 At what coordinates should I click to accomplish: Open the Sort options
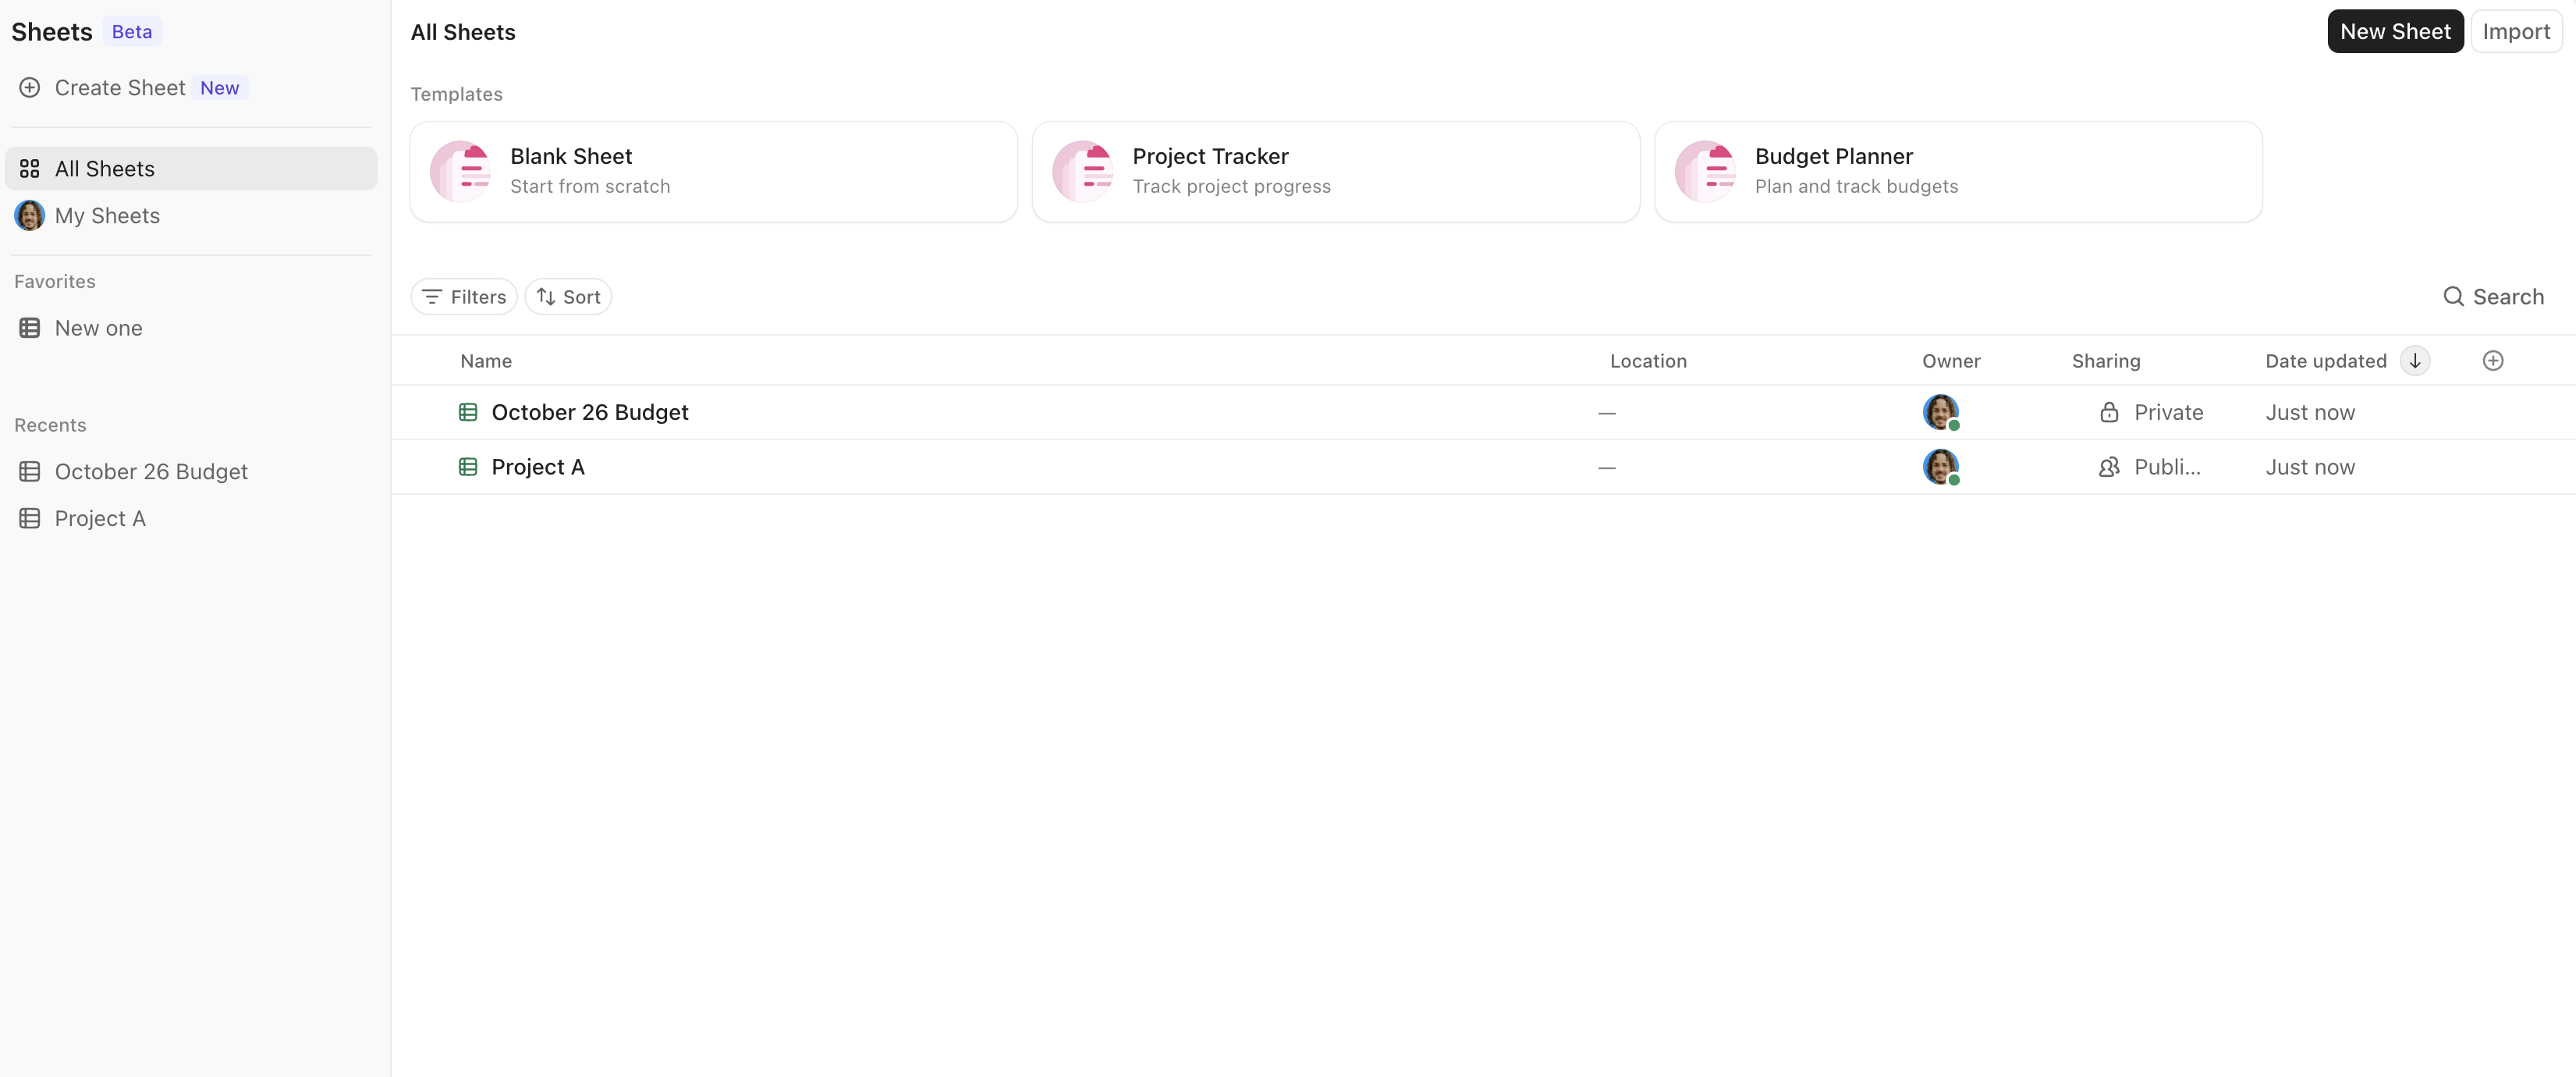(x=568, y=297)
